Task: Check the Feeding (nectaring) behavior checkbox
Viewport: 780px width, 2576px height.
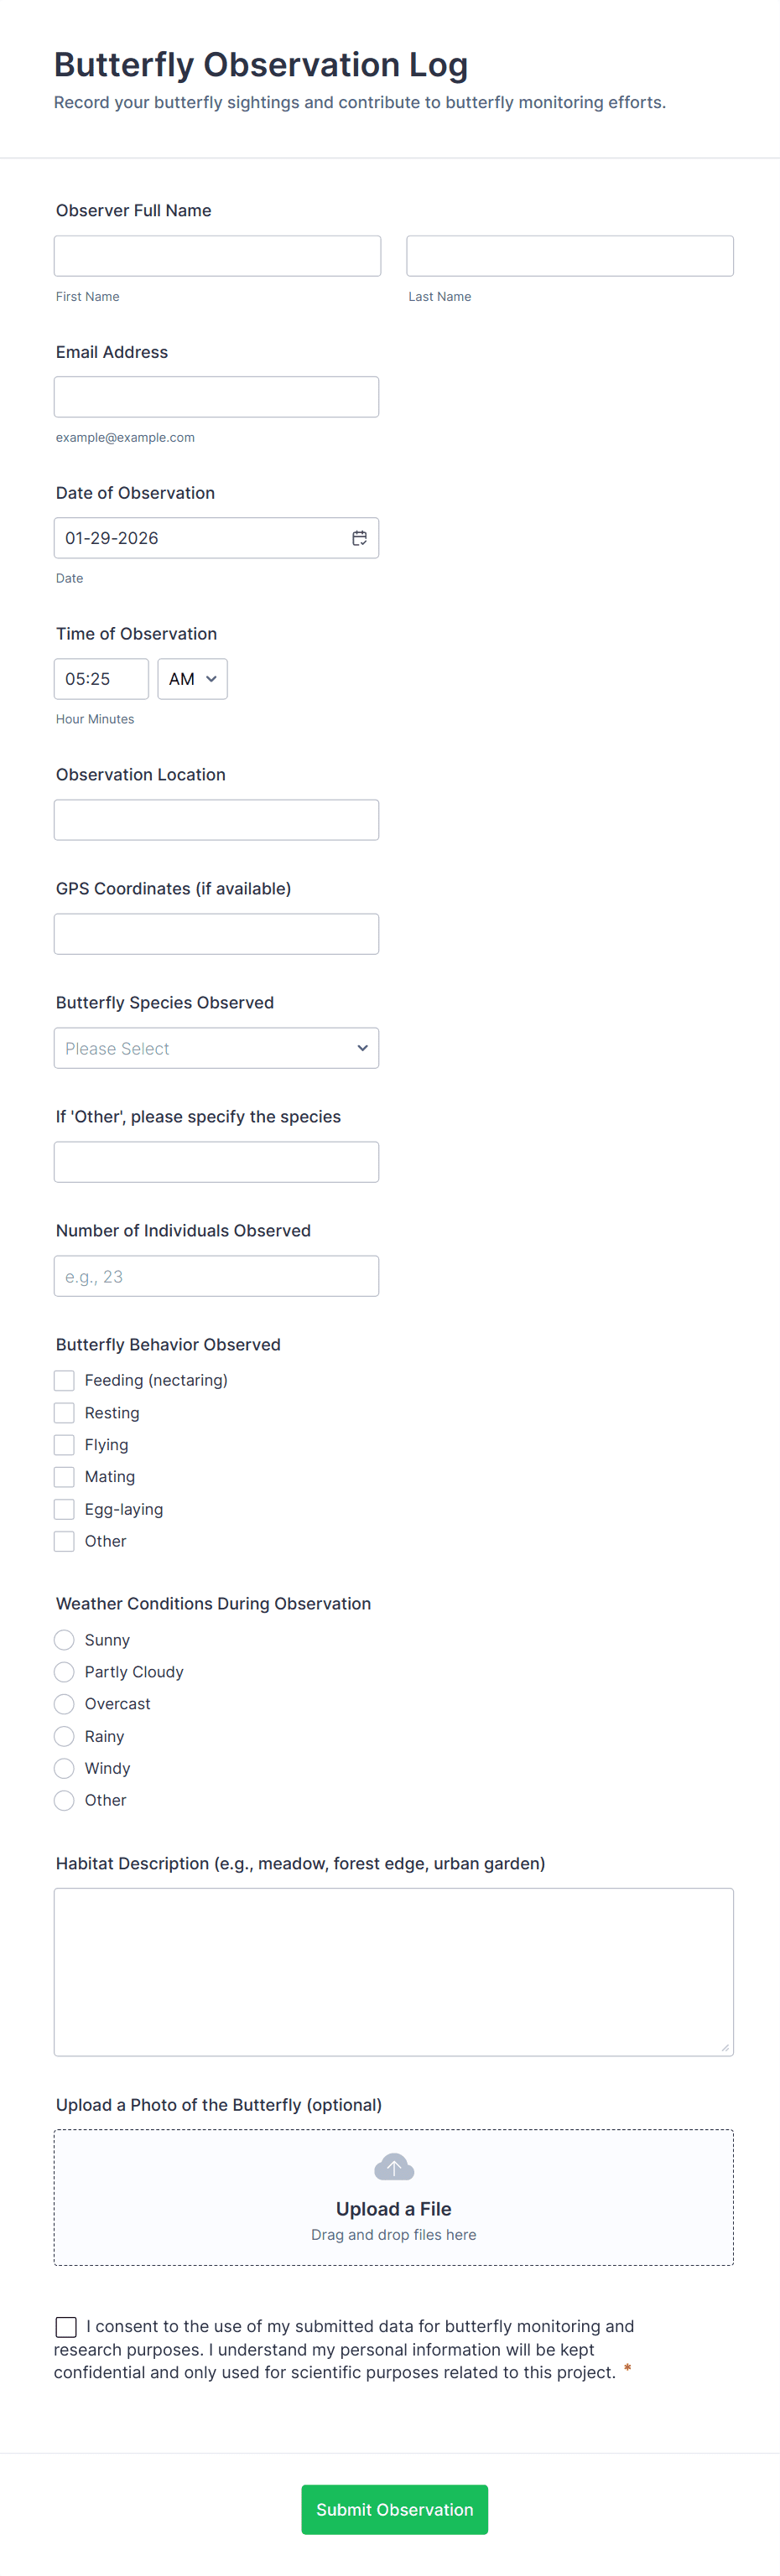Action: click(63, 1380)
